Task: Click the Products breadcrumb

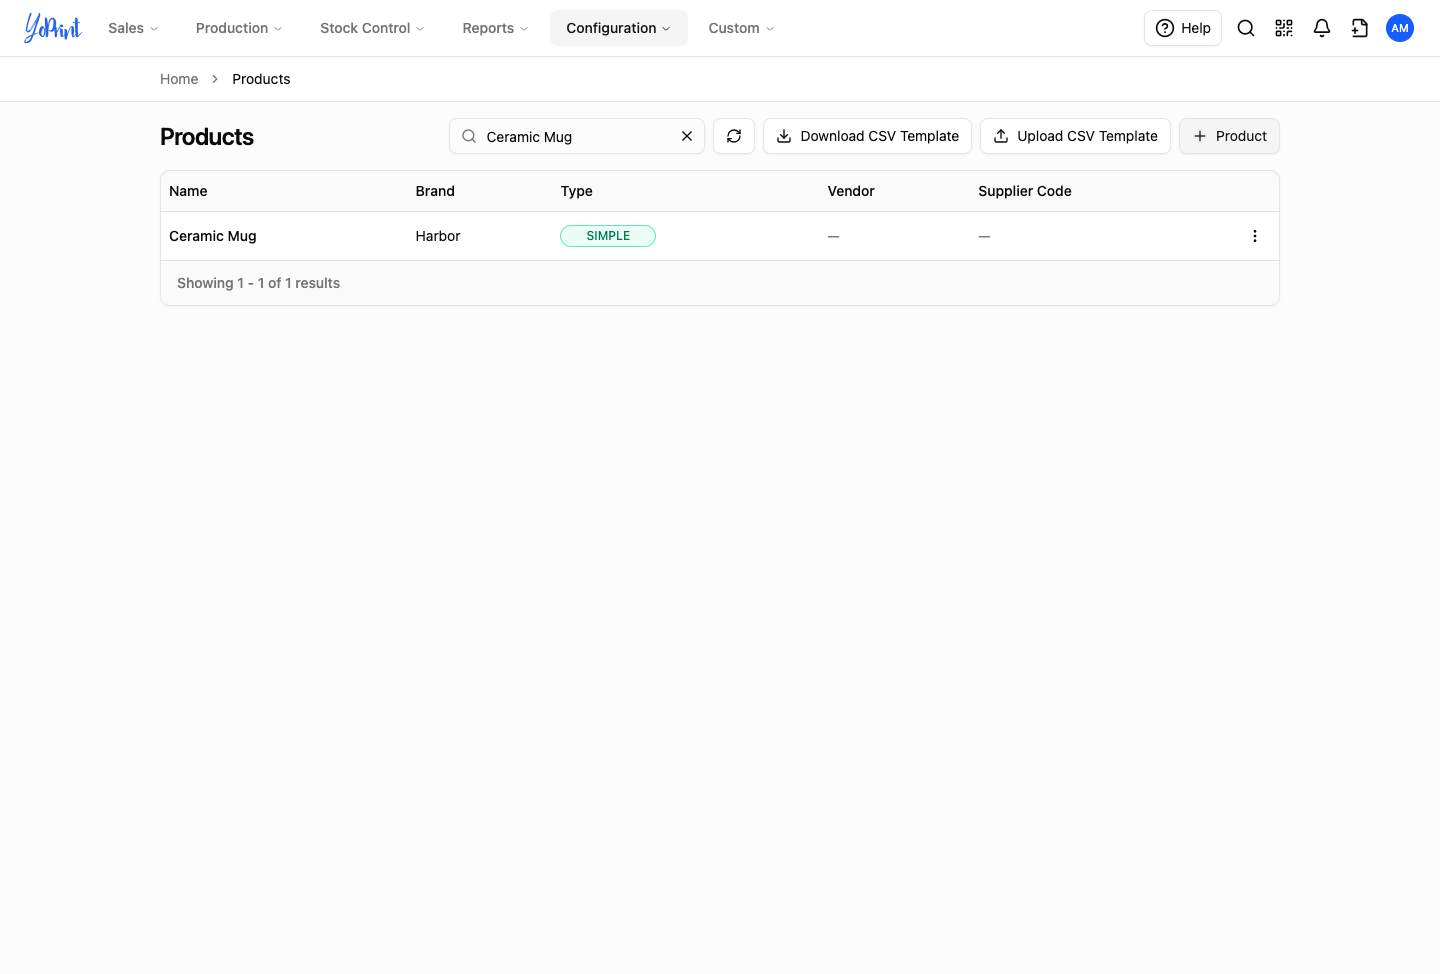Action: coord(261,79)
